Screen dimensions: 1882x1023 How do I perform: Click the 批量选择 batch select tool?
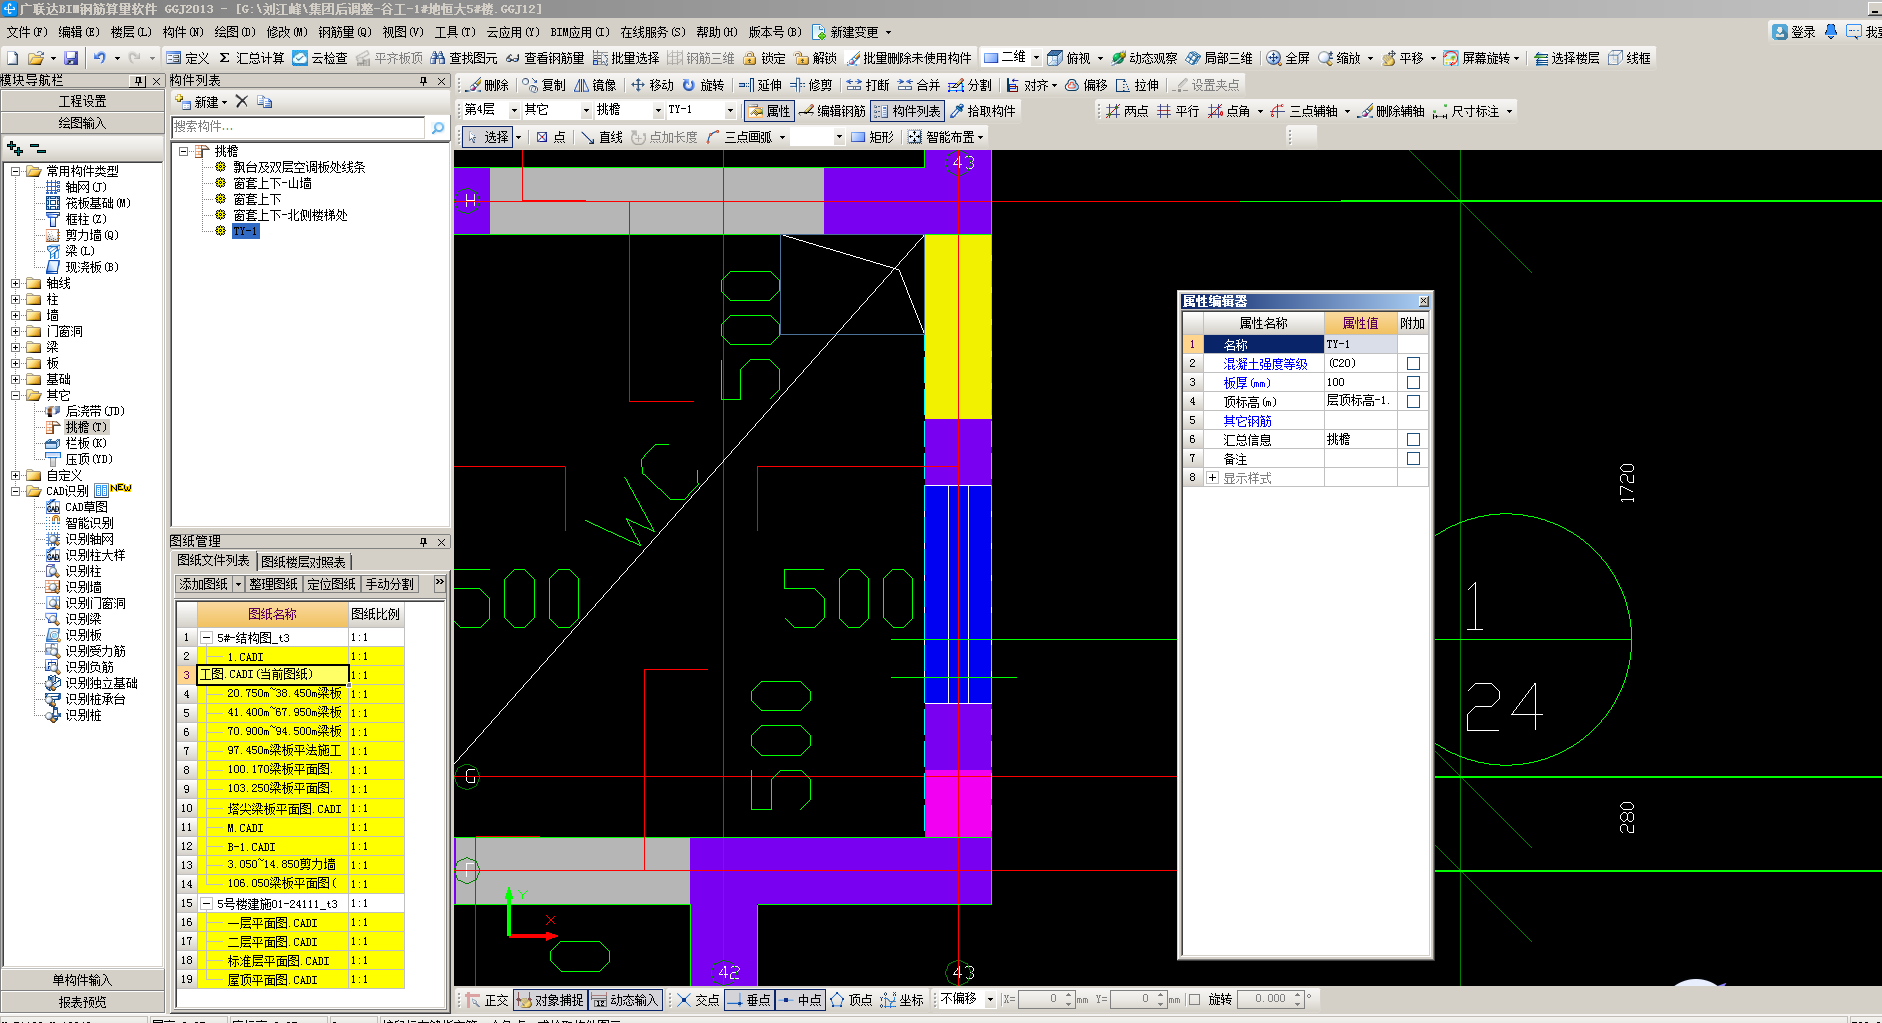click(x=626, y=58)
